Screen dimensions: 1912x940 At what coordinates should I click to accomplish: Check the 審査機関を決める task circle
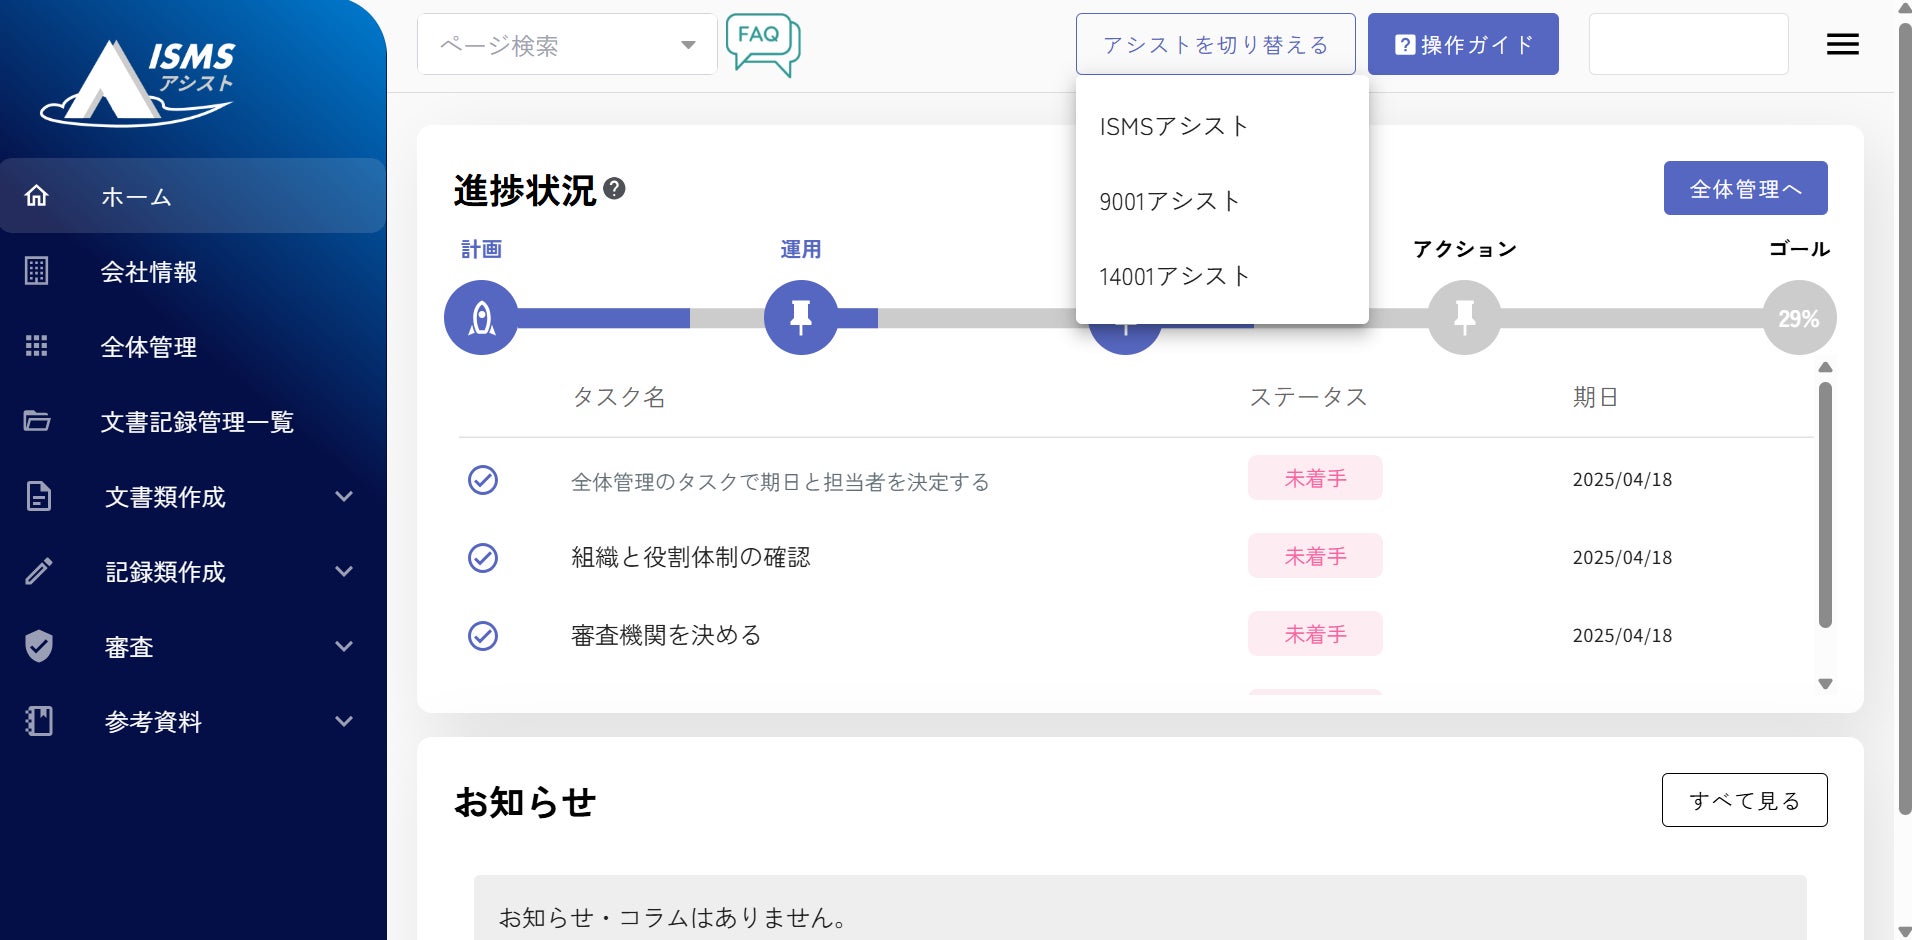coord(483,635)
